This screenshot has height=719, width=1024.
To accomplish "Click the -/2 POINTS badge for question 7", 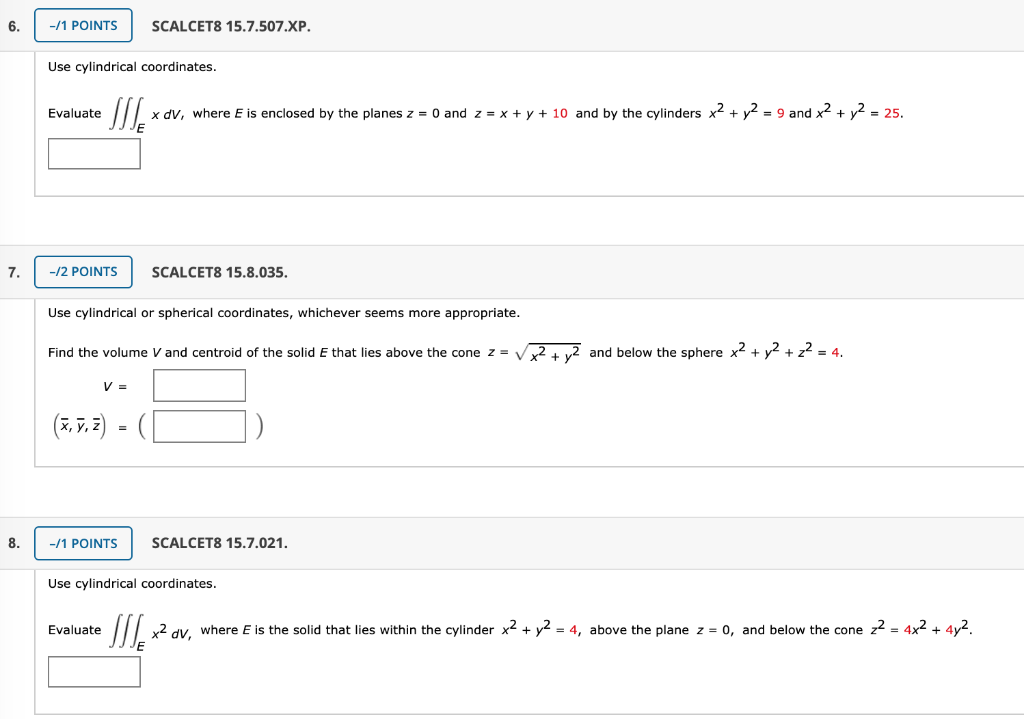I will [x=83, y=271].
